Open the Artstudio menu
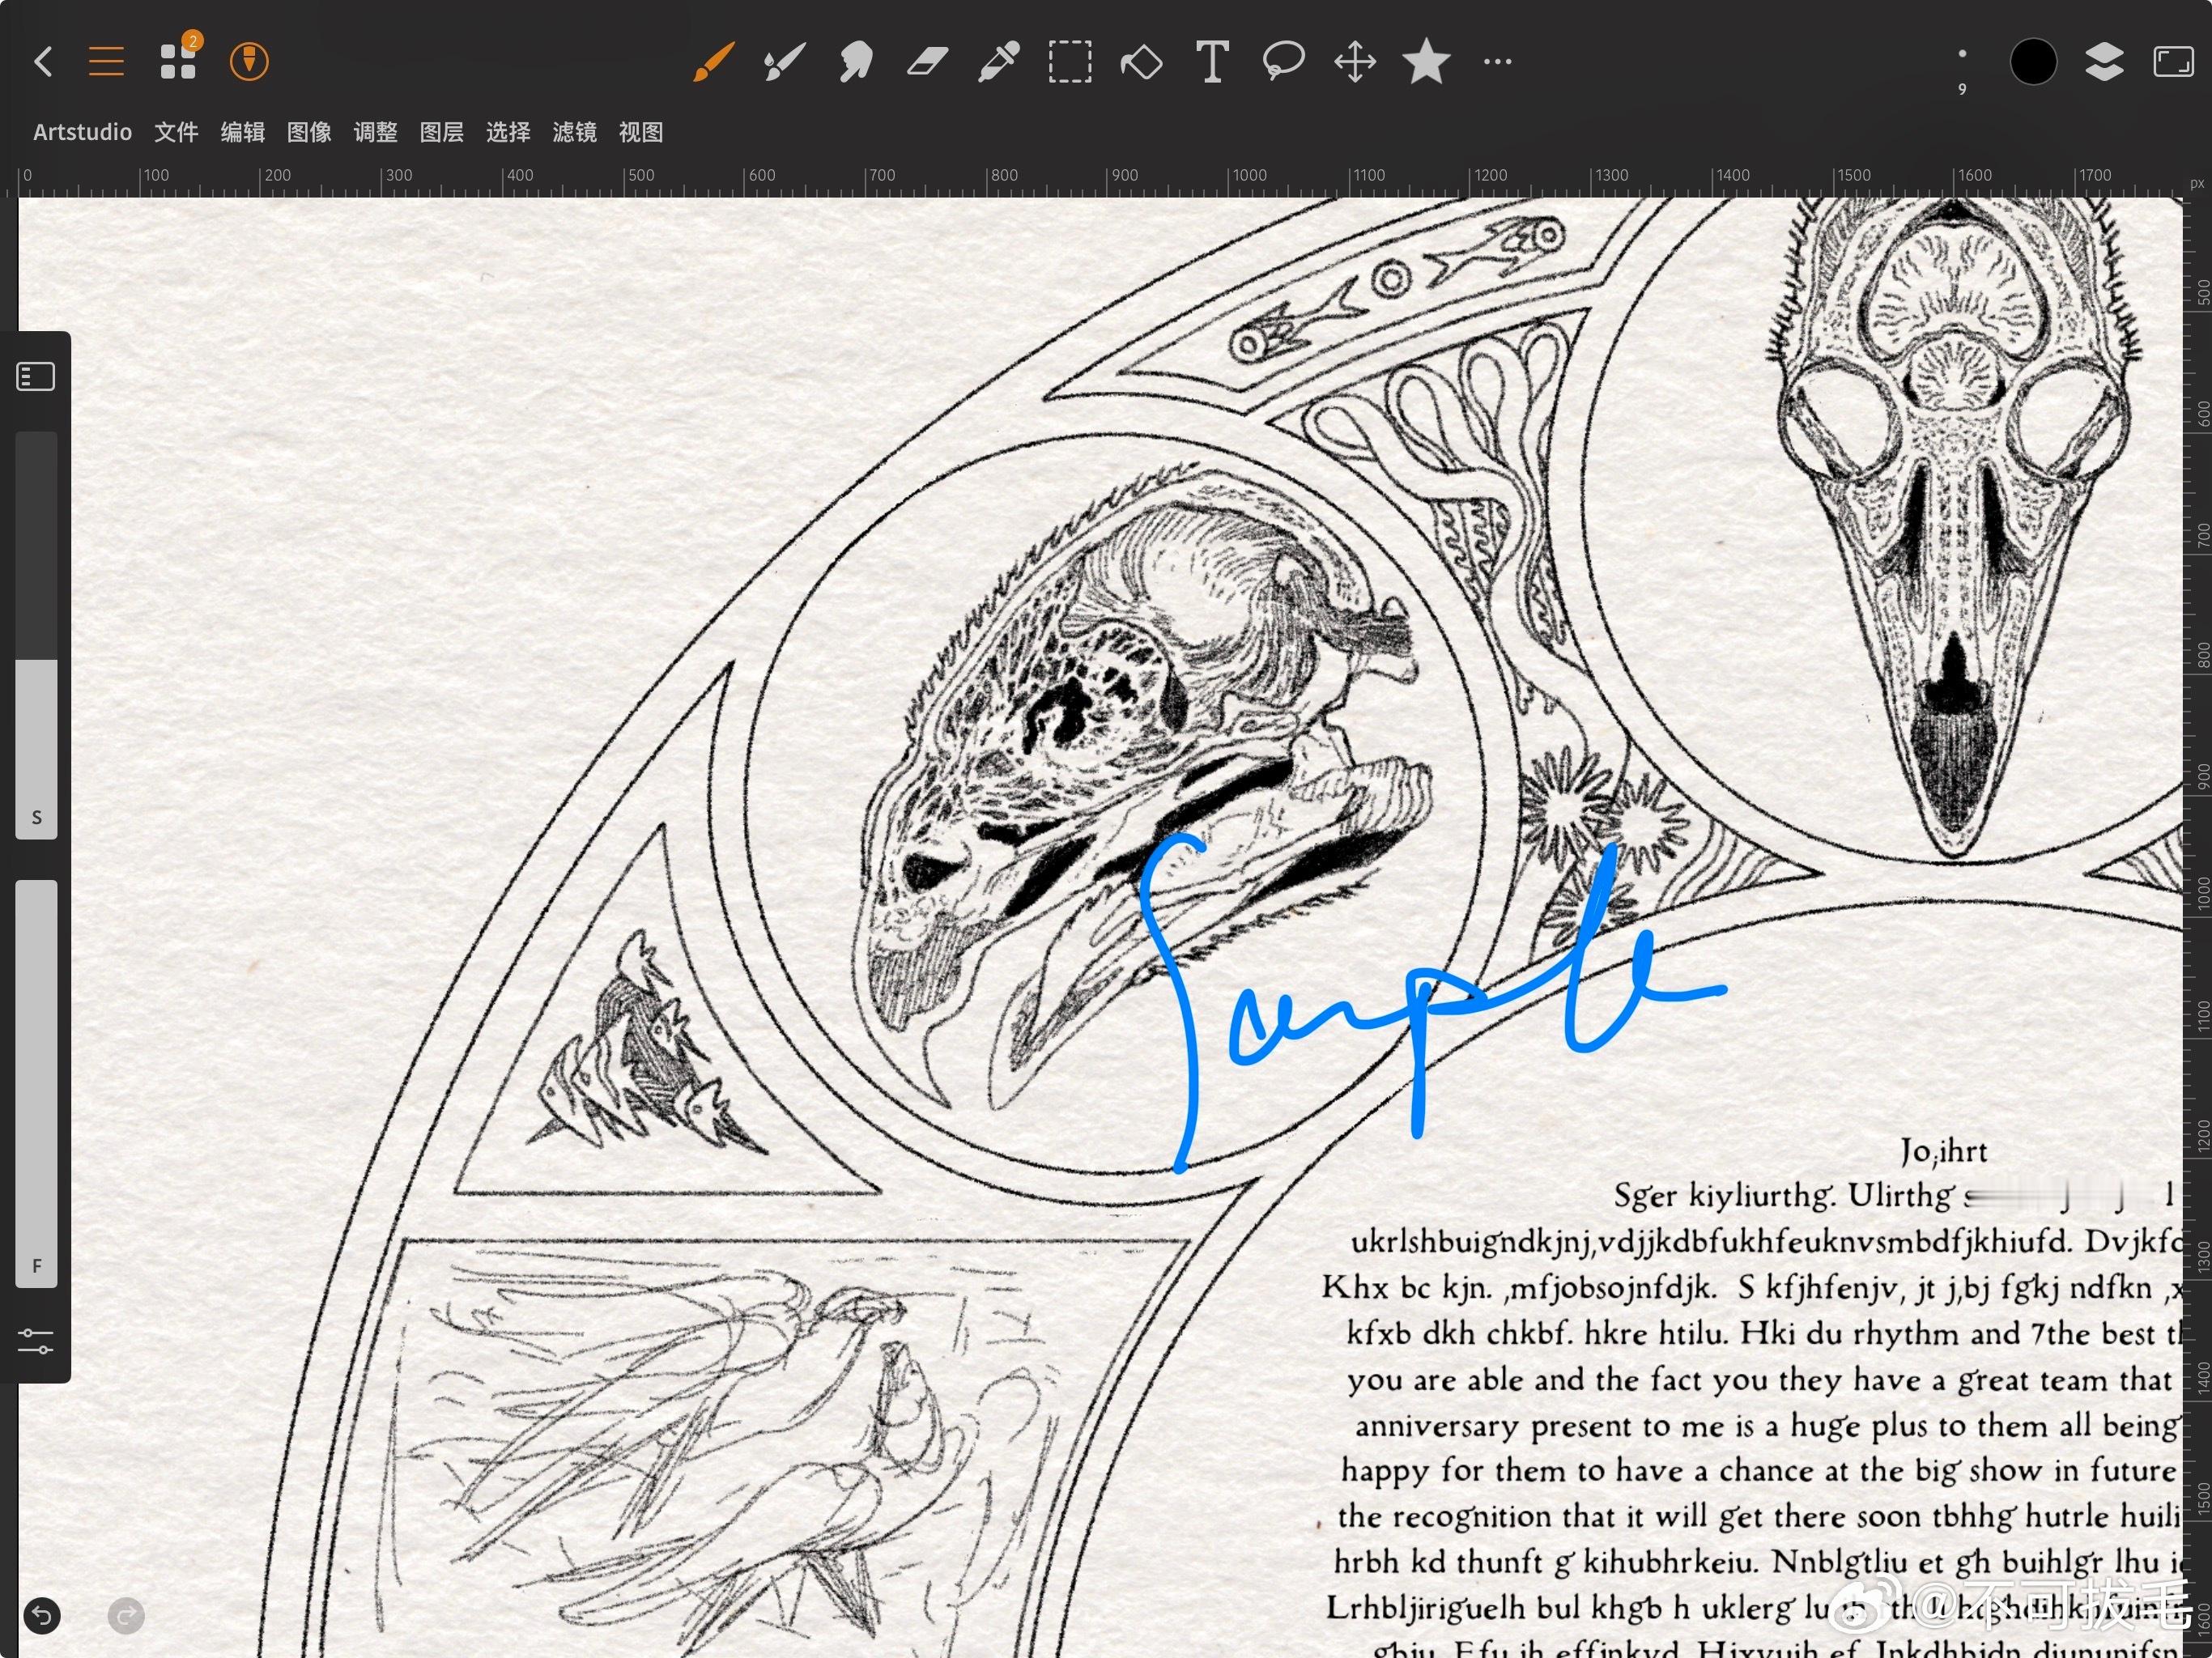This screenshot has height=1658, width=2212. (x=82, y=132)
